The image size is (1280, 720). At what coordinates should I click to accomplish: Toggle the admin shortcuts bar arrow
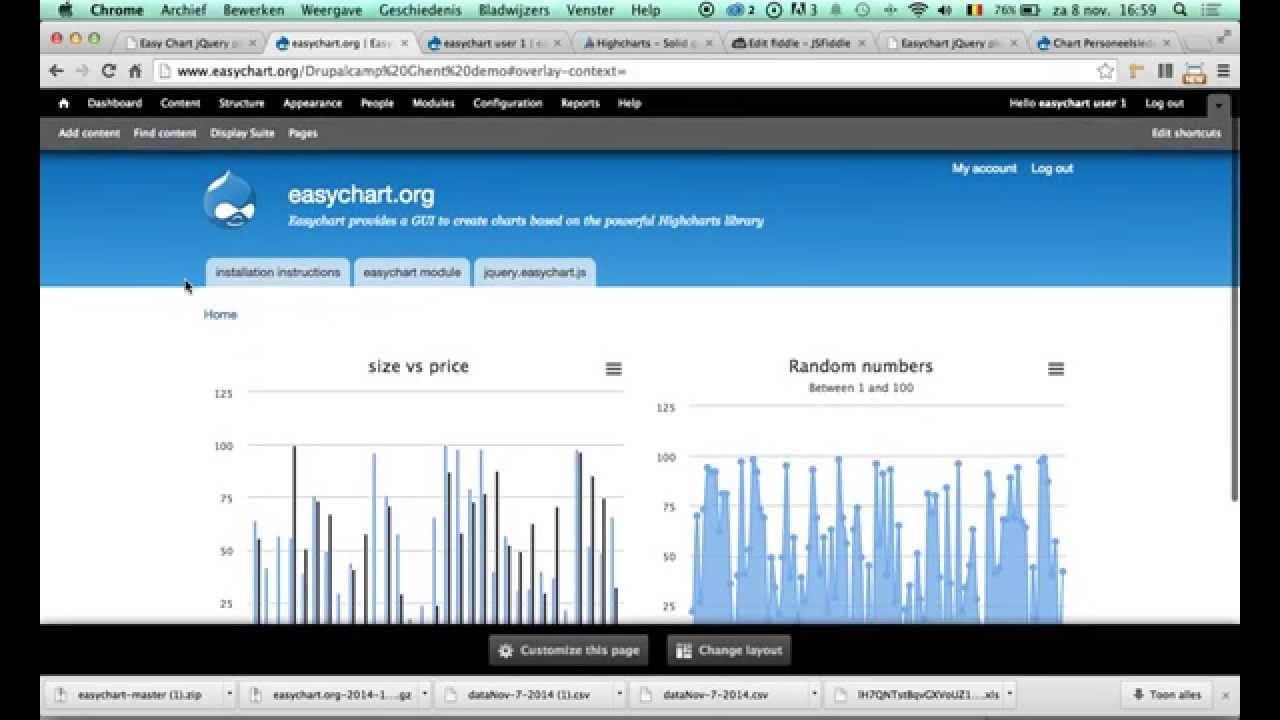1218,105
